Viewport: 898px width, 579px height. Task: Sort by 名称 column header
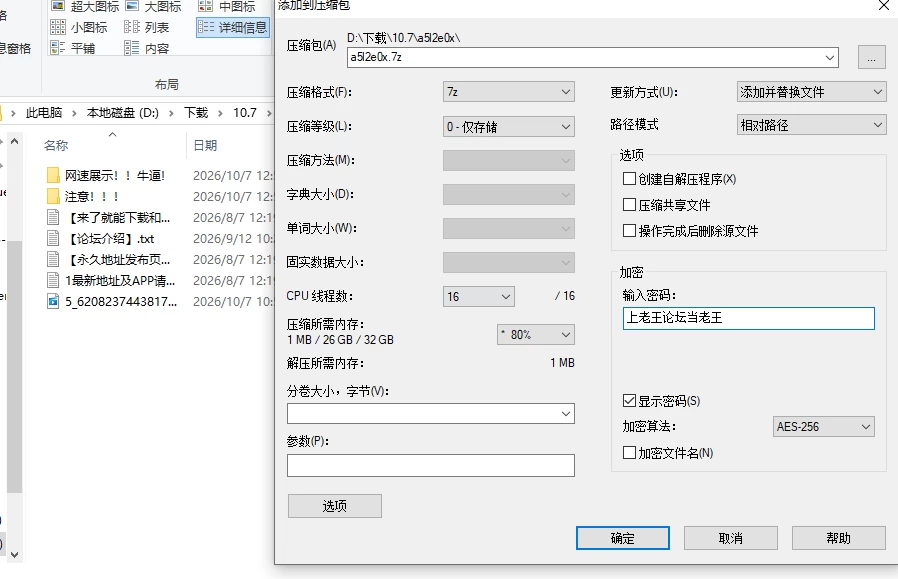pyautogui.click(x=56, y=145)
